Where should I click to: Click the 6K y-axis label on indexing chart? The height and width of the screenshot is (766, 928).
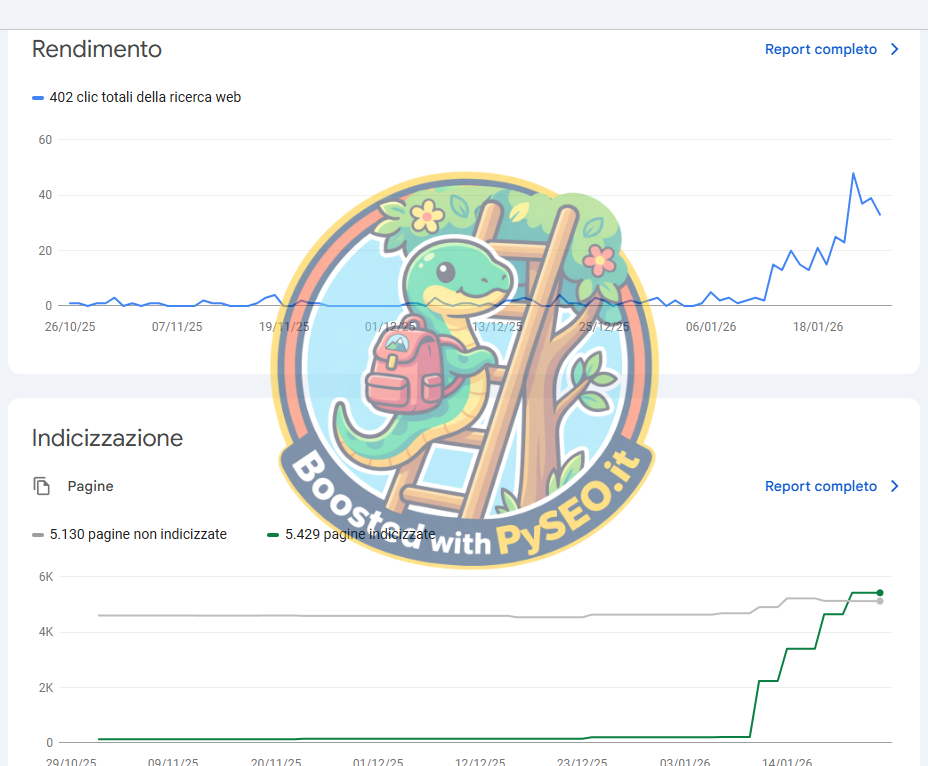click(46, 577)
